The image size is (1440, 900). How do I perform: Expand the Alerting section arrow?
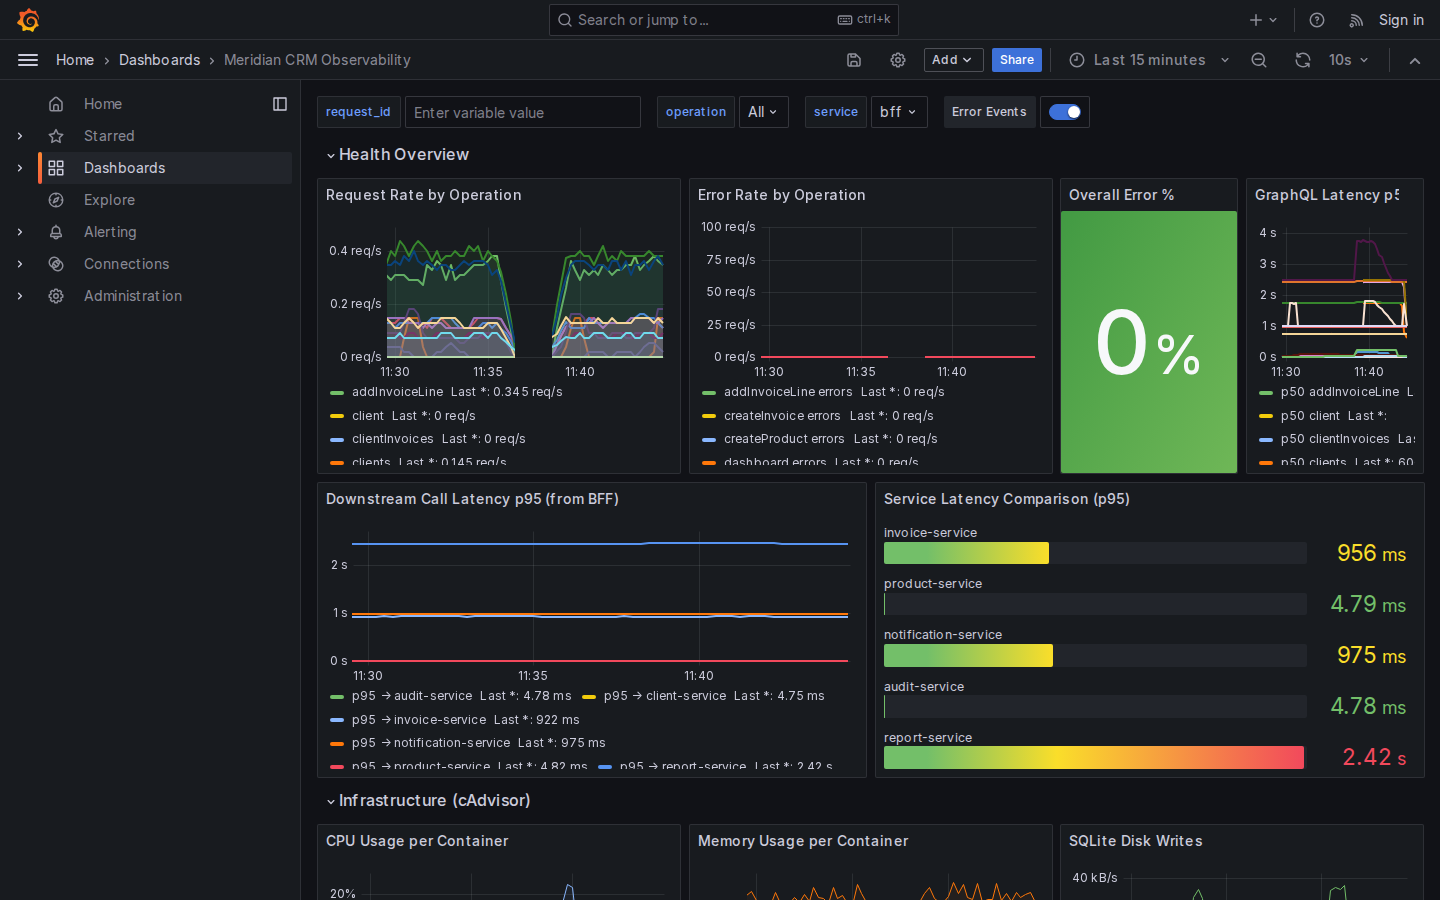(19, 232)
